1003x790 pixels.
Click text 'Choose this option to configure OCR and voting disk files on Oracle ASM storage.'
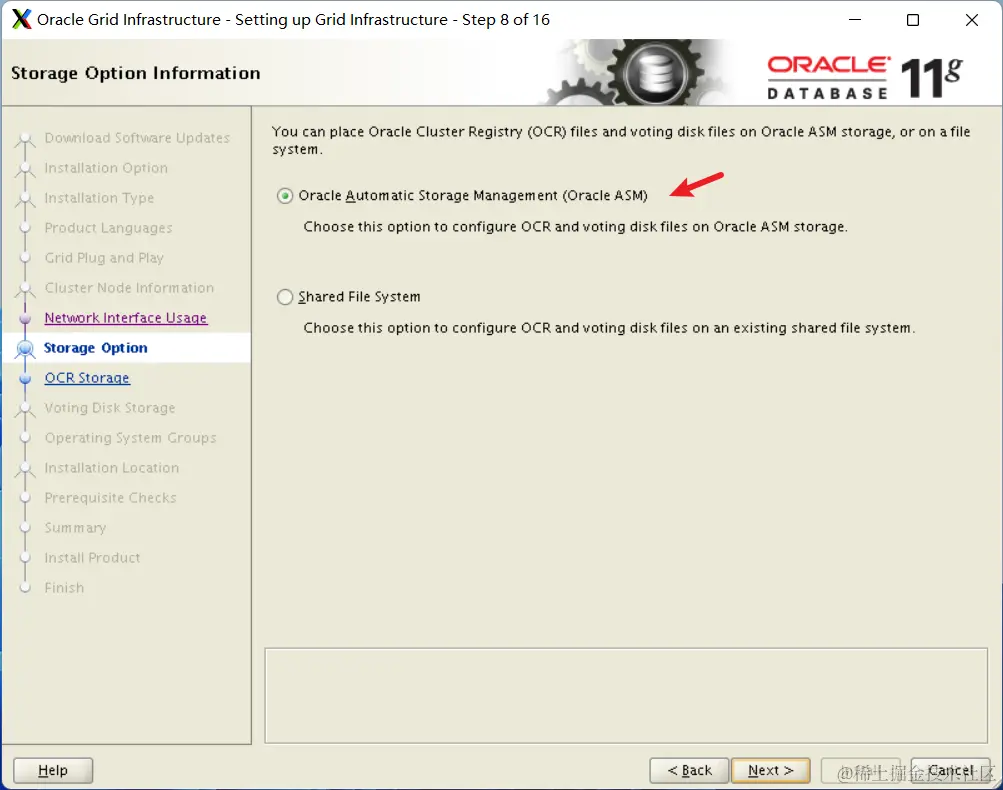pos(575,227)
